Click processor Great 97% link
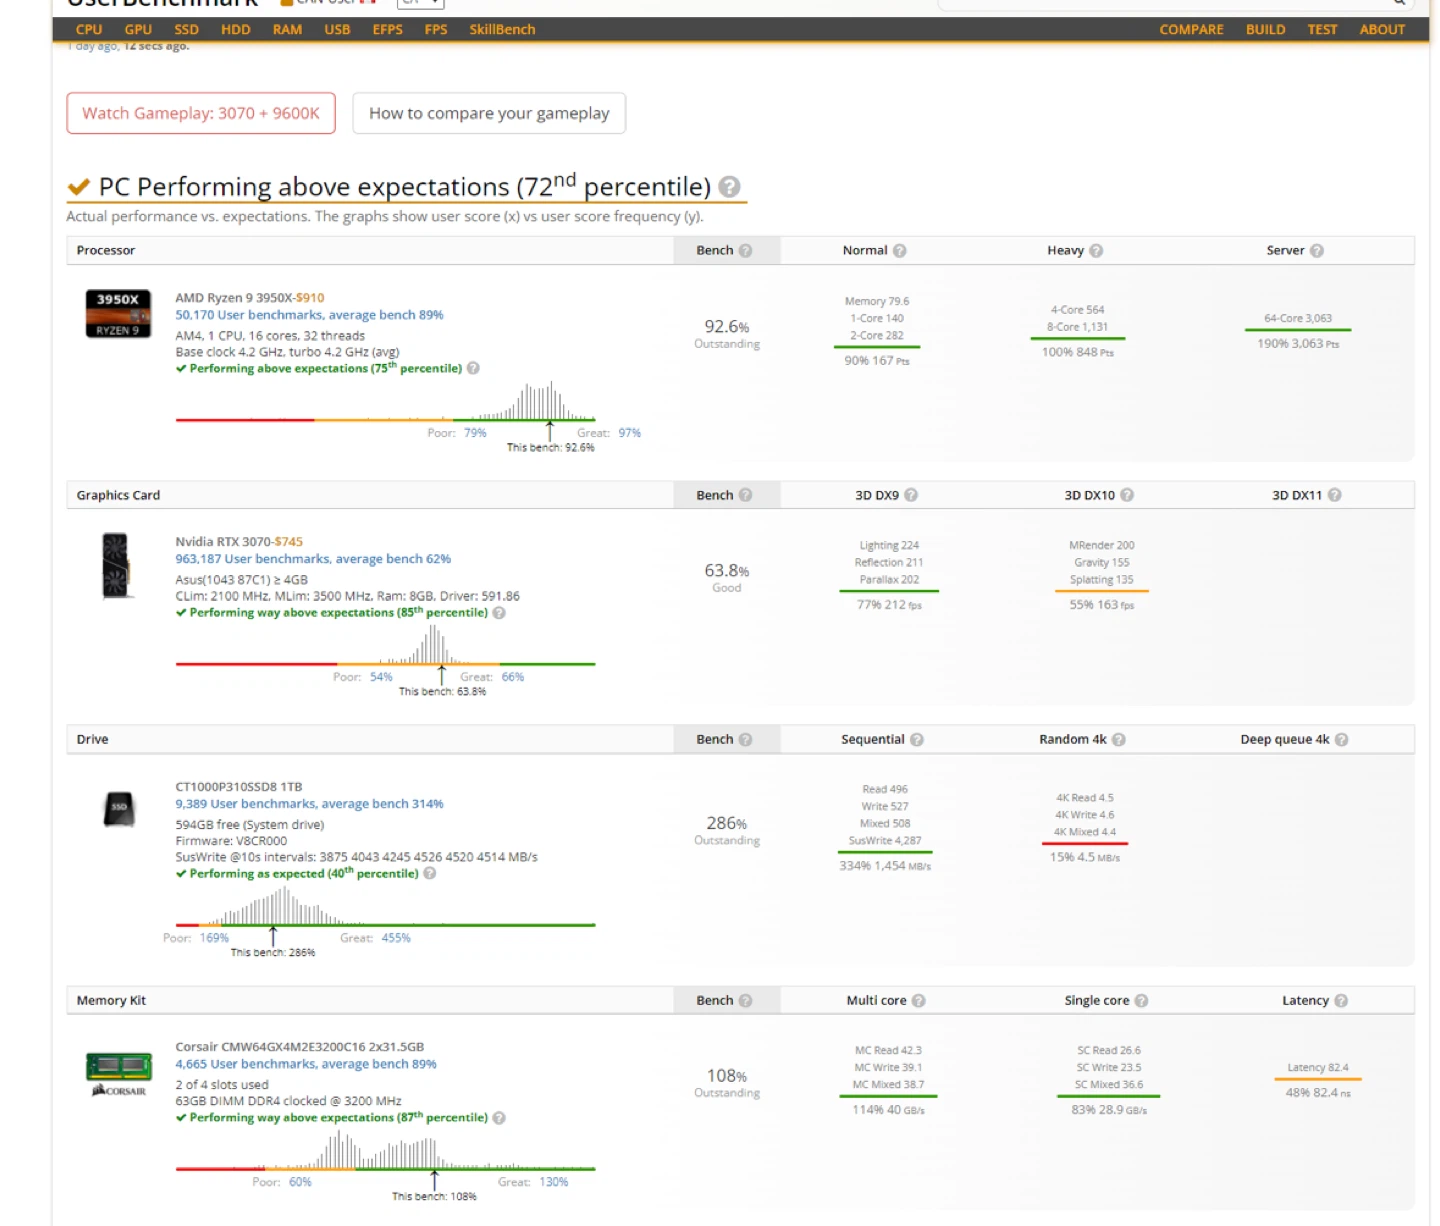This screenshot has height=1226, width=1440. 629,433
